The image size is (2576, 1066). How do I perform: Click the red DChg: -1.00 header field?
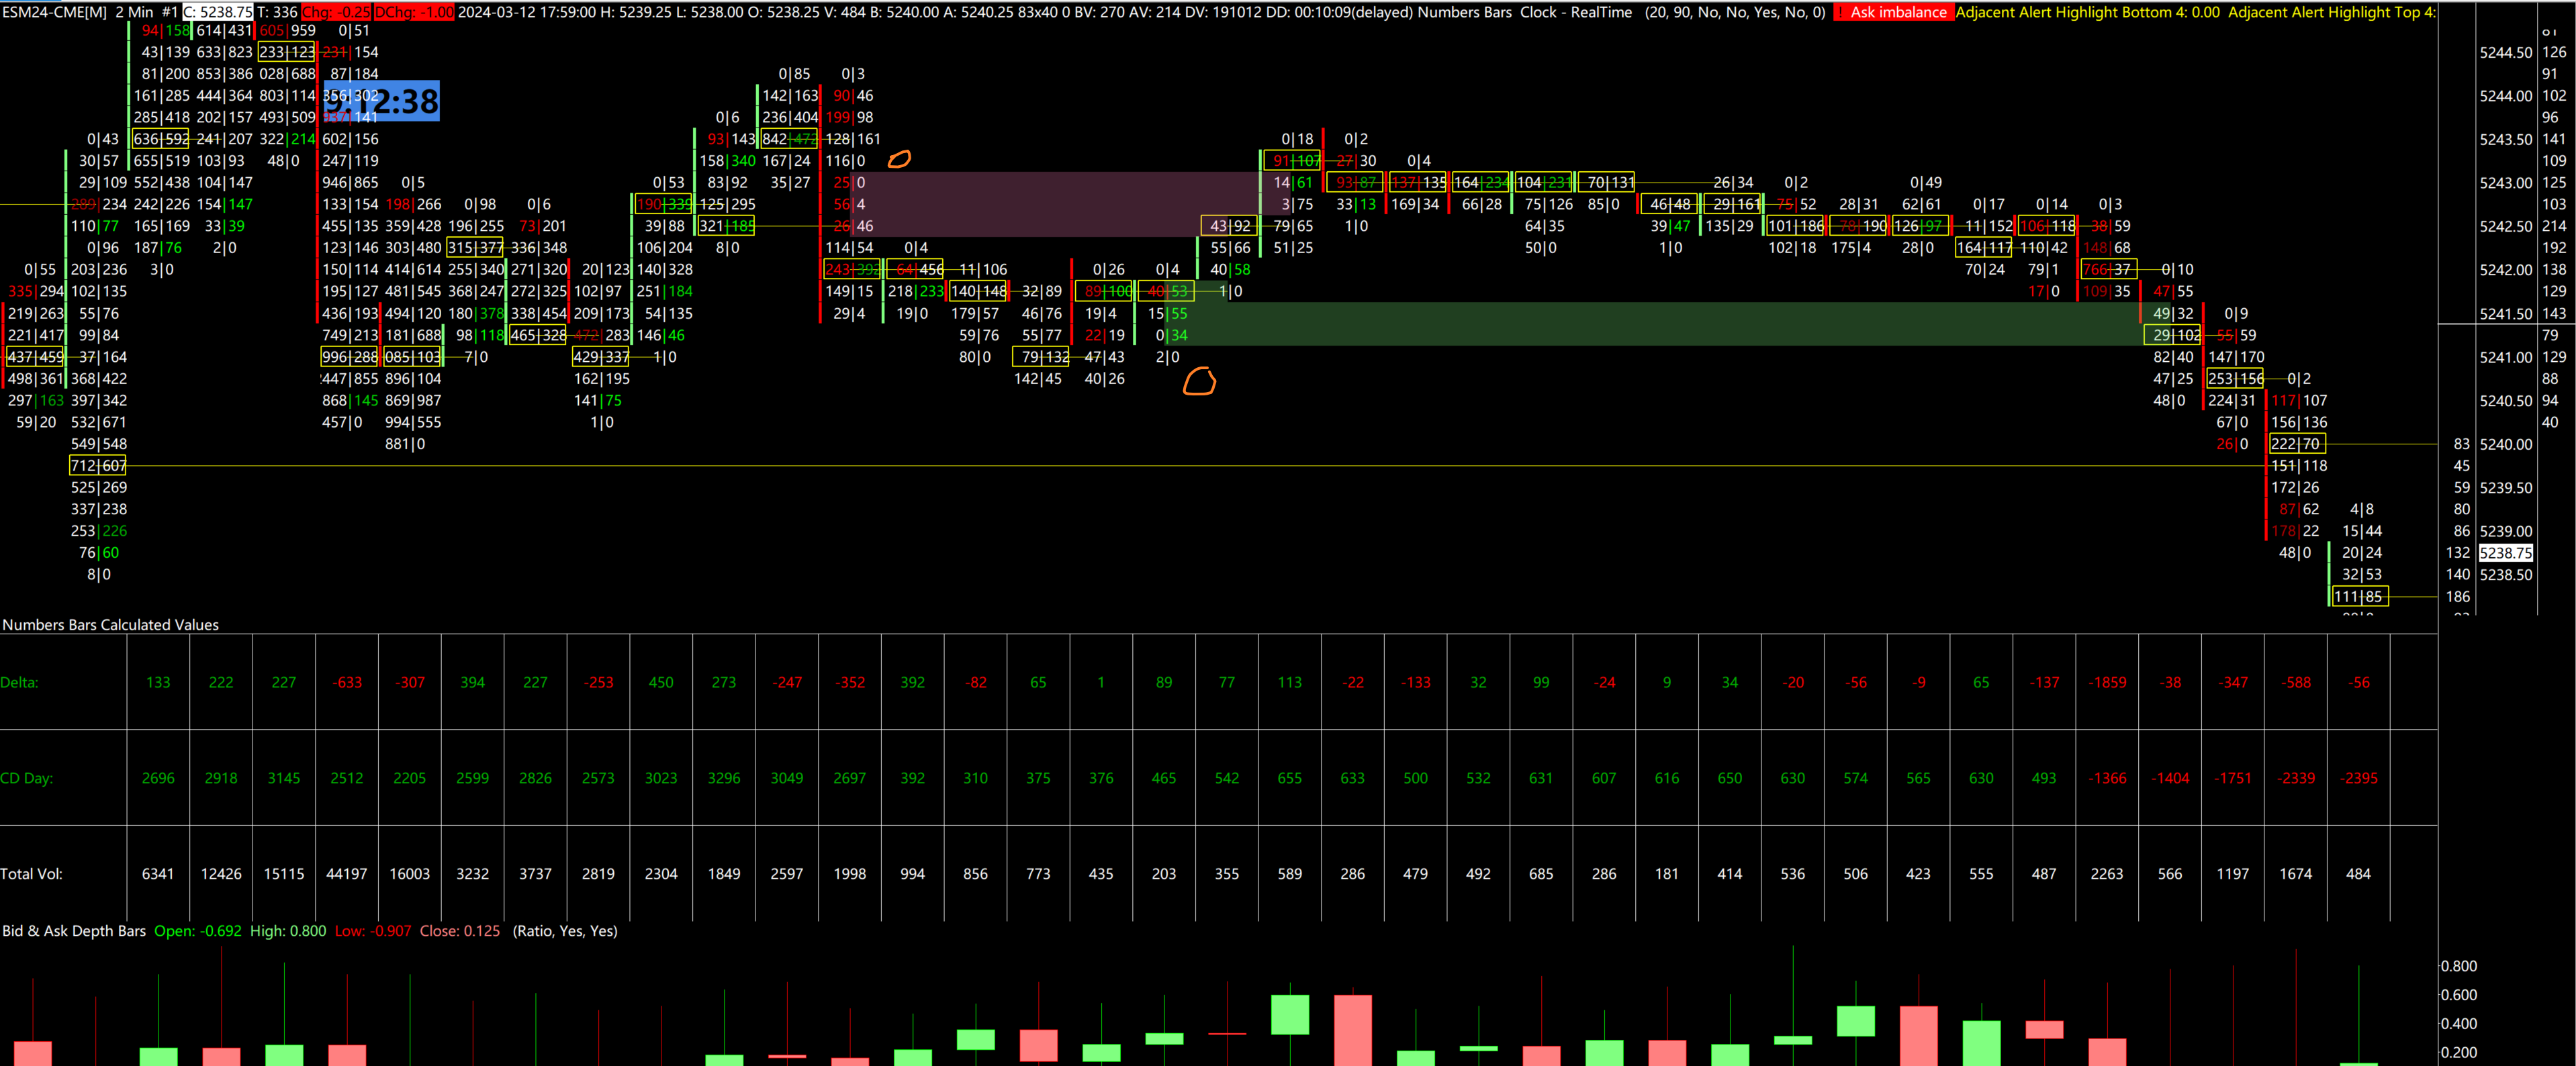click(414, 12)
